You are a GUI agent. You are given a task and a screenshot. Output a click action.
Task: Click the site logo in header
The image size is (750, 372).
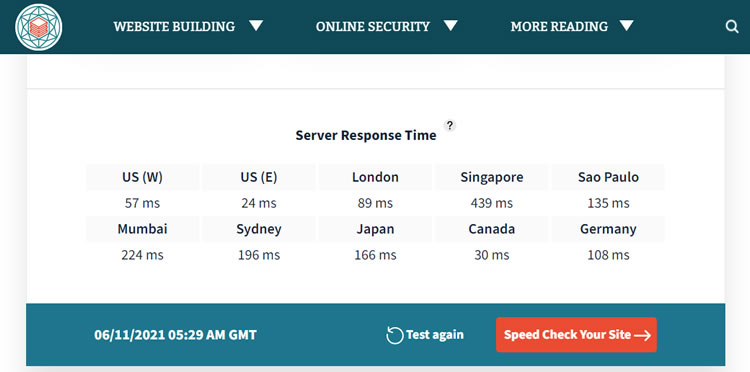[x=38, y=27]
